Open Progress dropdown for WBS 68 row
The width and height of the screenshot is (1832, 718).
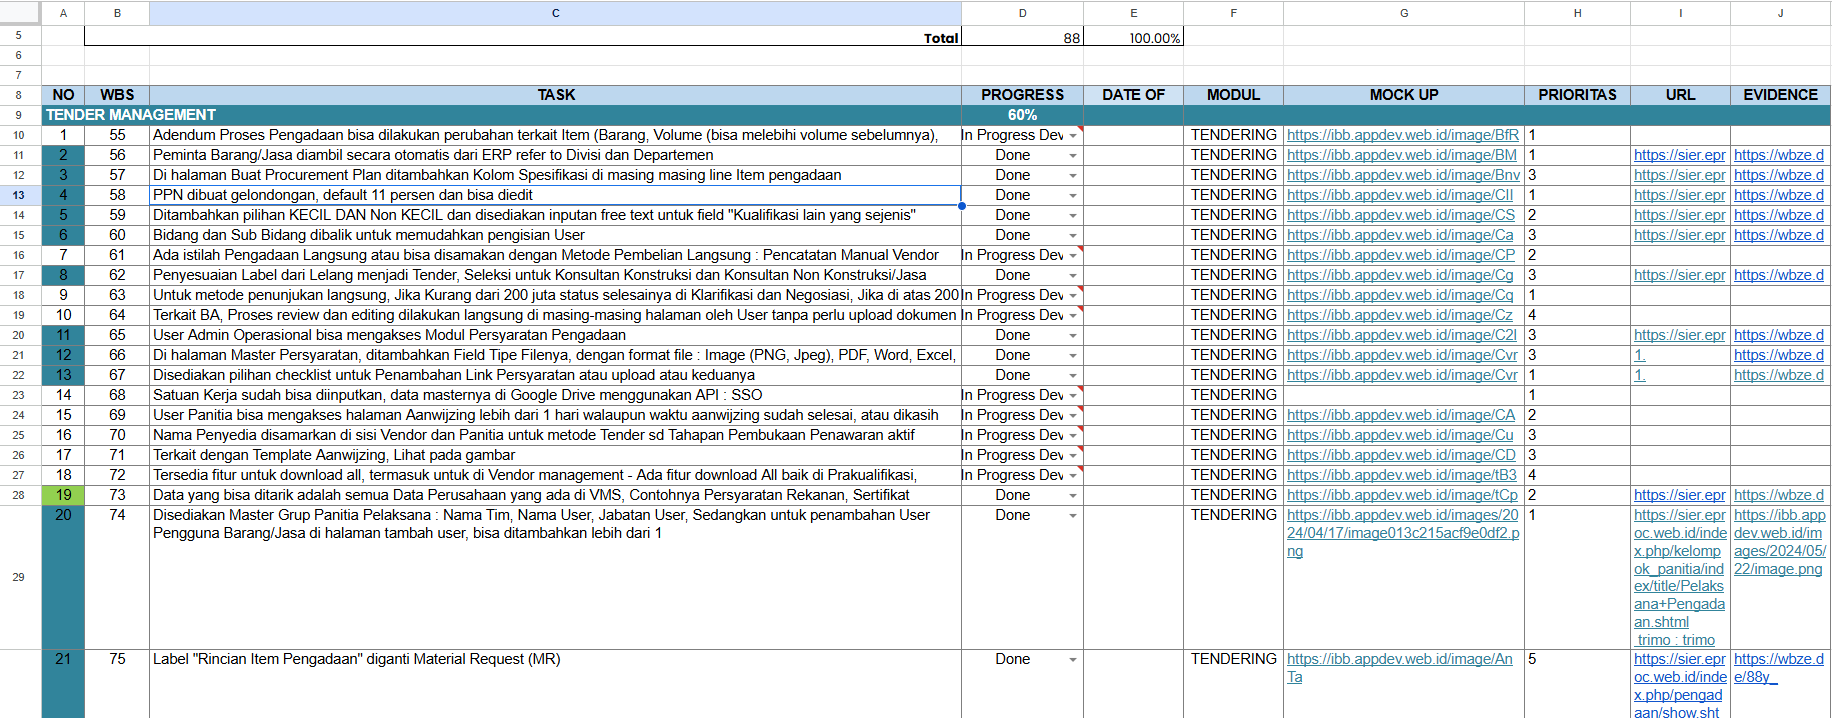1073,395
